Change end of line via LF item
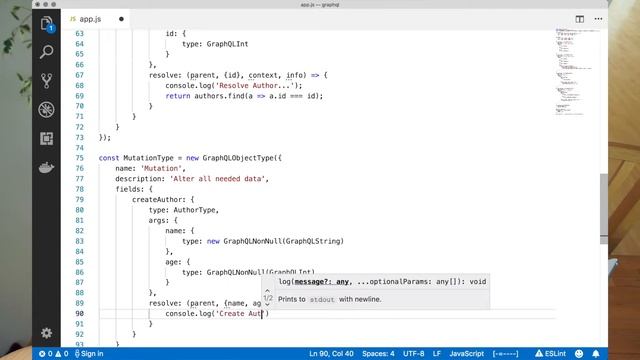 pyautogui.click(x=437, y=353)
